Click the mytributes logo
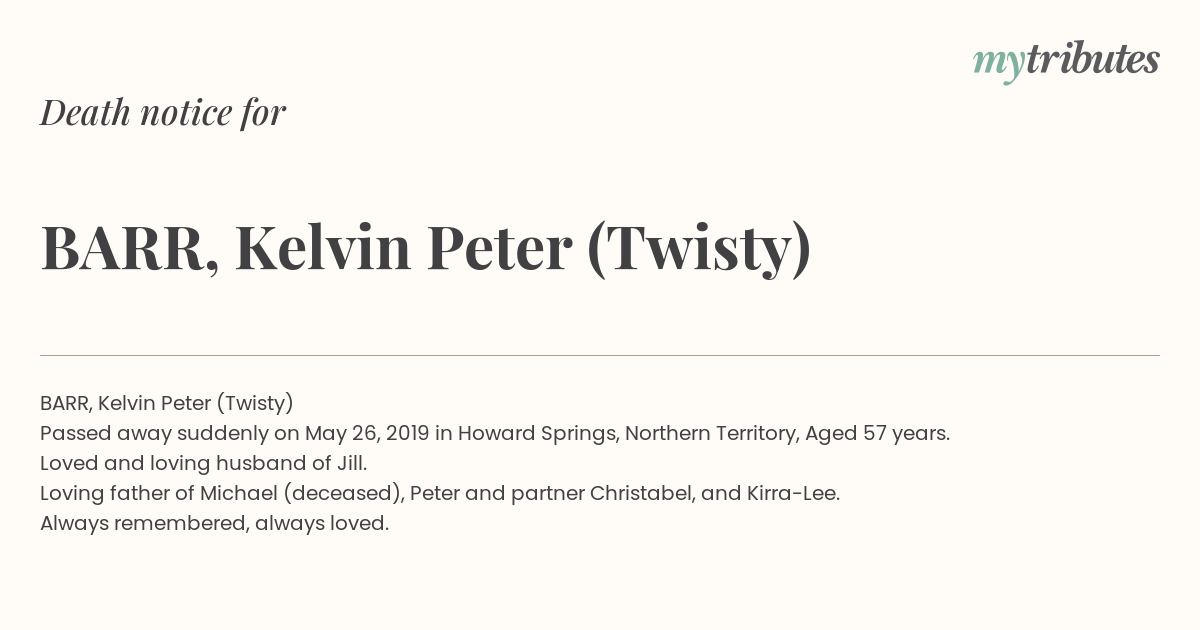 click(x=1066, y=60)
